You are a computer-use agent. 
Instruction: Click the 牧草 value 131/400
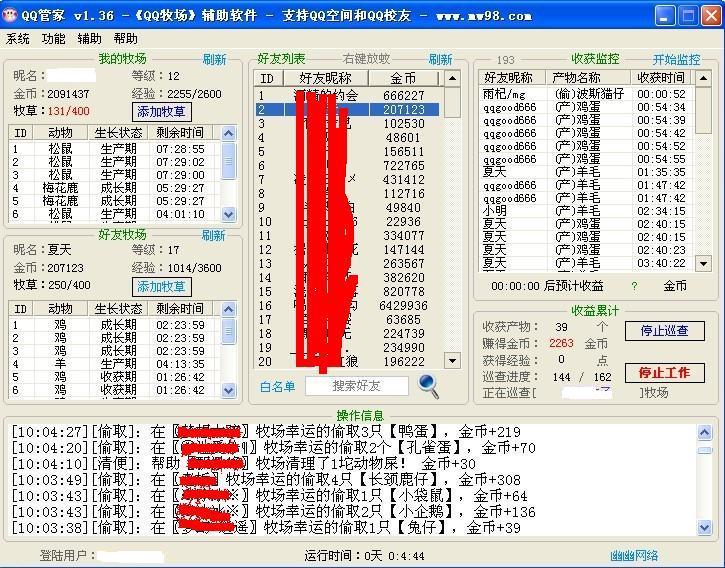tap(69, 111)
